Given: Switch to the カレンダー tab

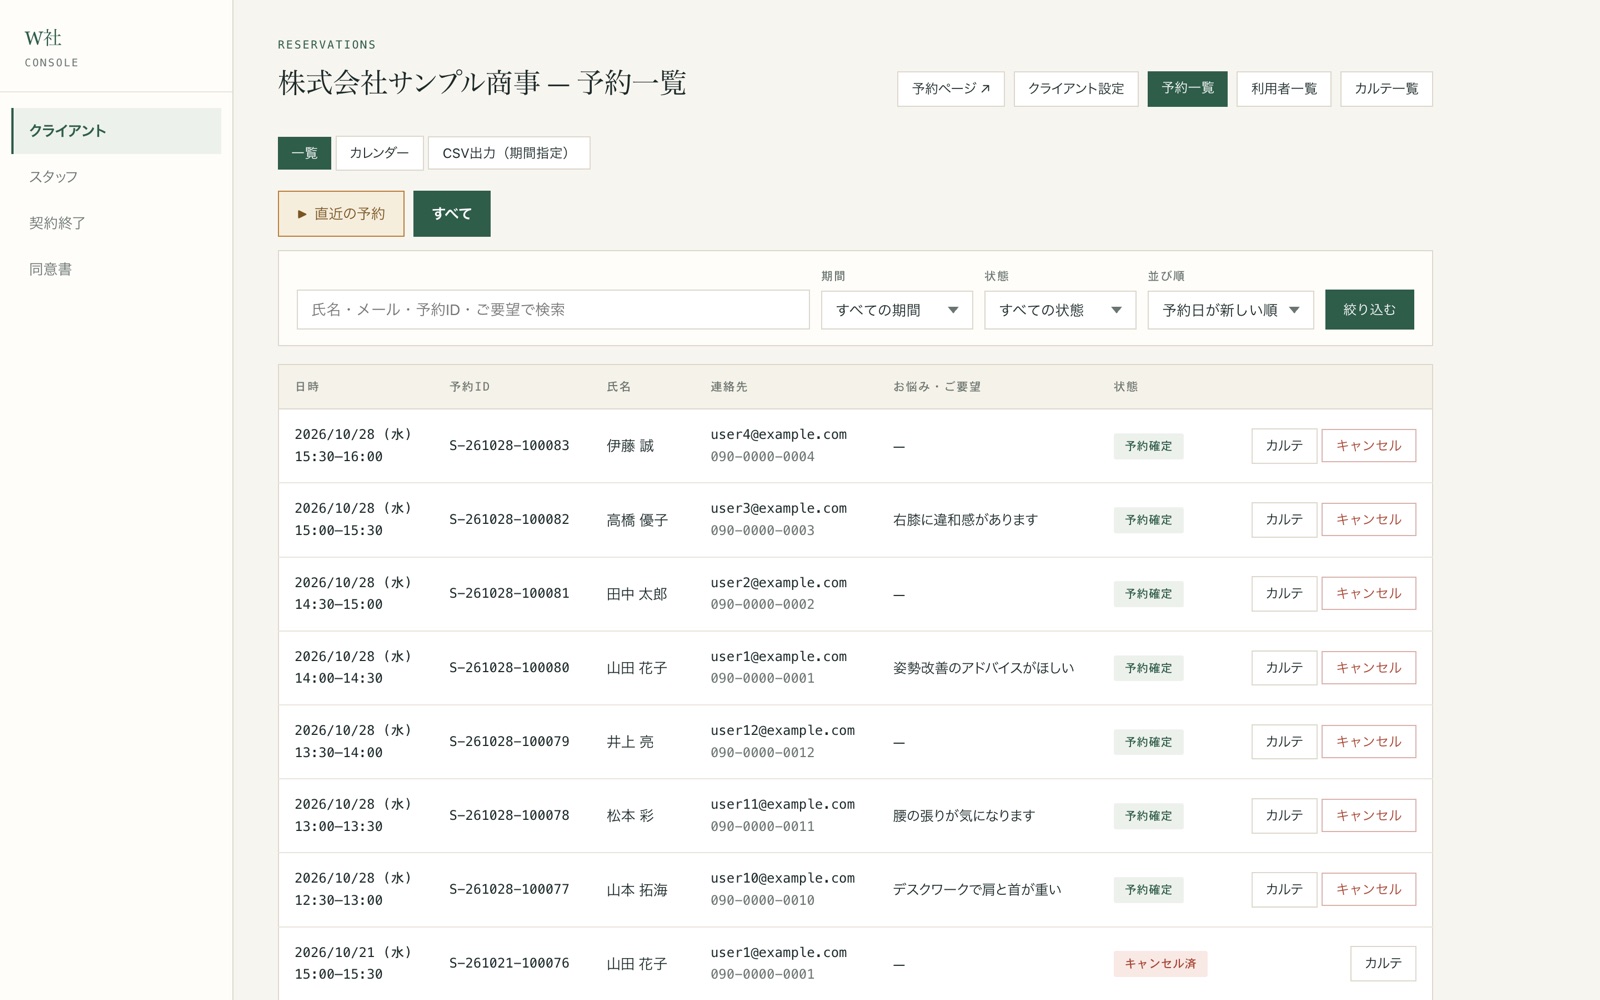Looking at the screenshot, I should tap(379, 153).
